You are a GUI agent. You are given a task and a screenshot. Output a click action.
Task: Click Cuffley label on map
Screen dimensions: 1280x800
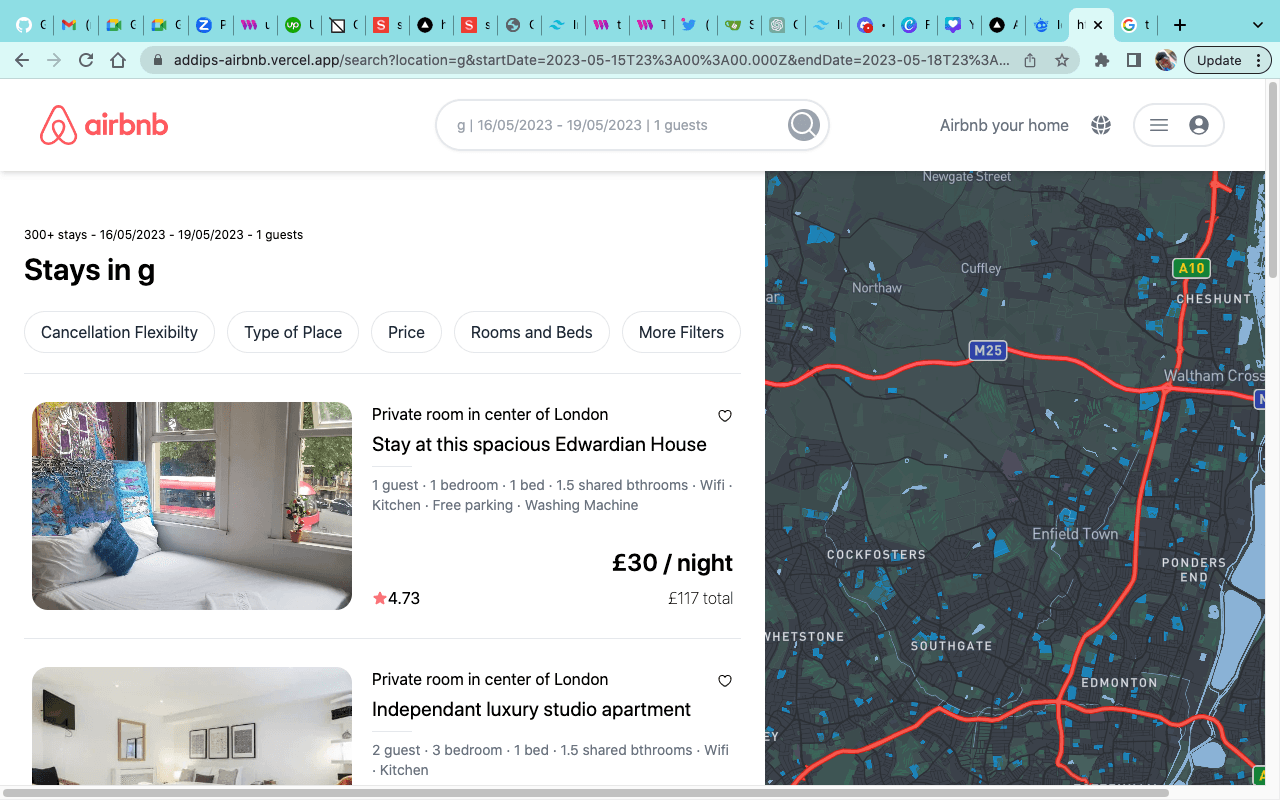[x=981, y=268]
